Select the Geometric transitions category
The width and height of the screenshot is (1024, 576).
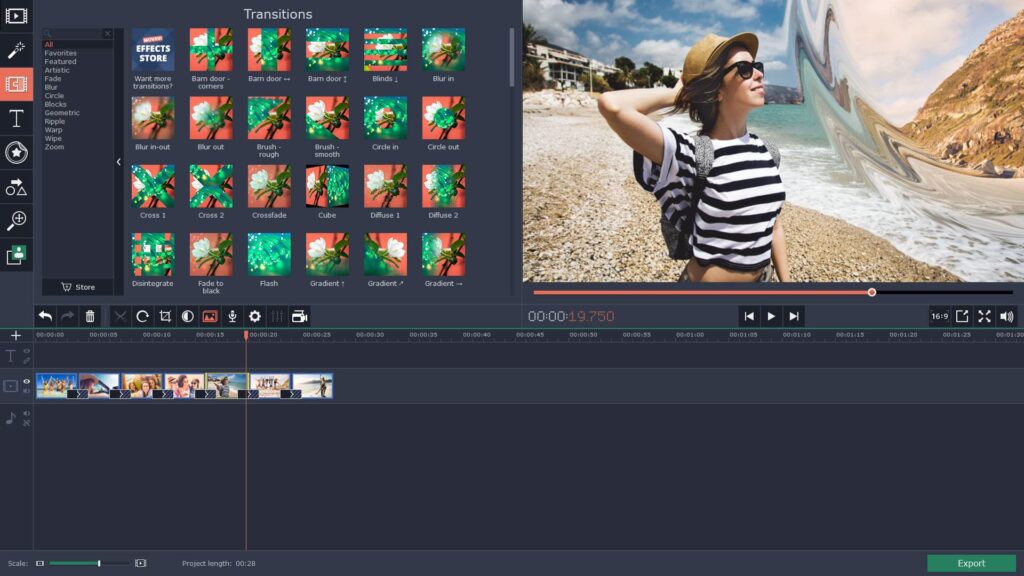click(x=62, y=113)
